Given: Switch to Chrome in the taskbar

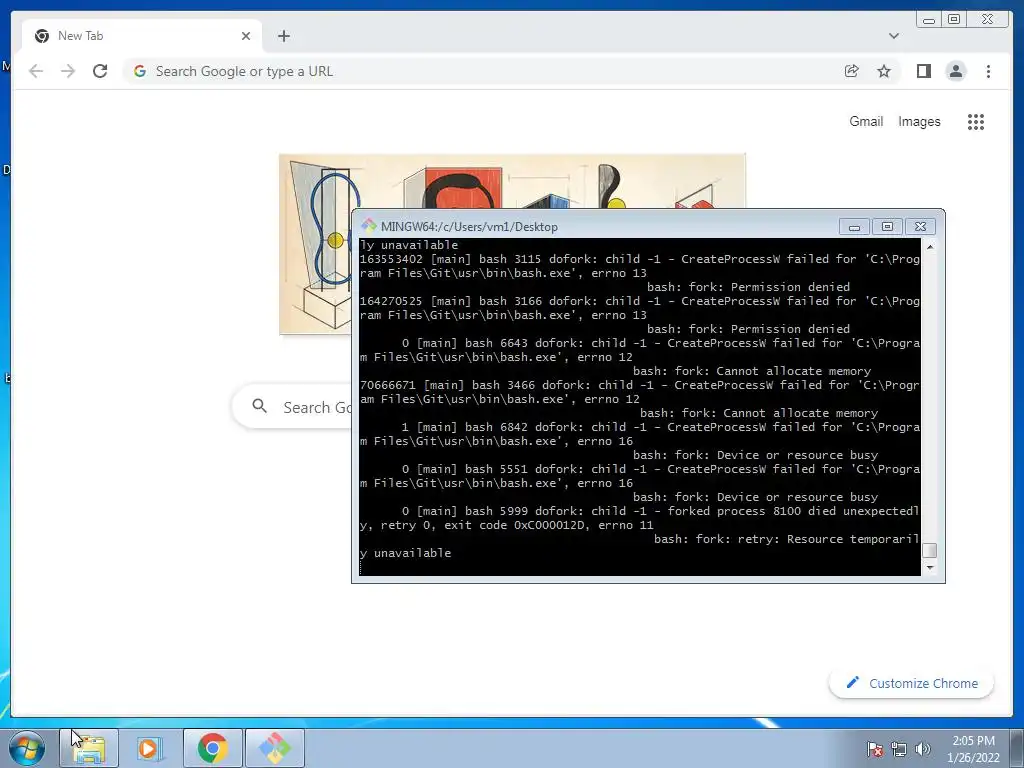Looking at the screenshot, I should tap(212, 748).
